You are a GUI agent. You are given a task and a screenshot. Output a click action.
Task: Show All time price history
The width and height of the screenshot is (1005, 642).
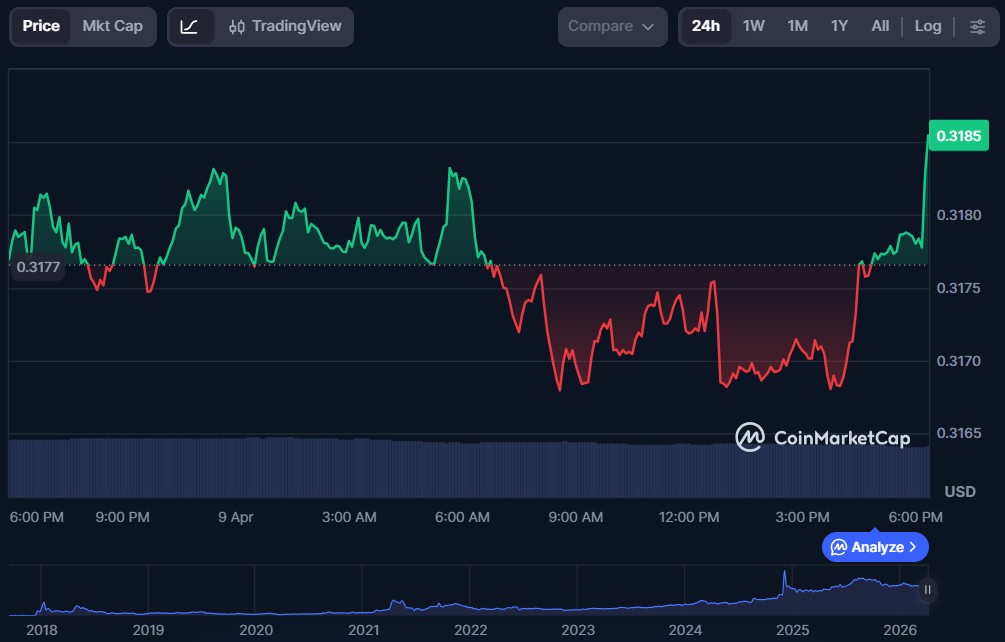click(880, 27)
